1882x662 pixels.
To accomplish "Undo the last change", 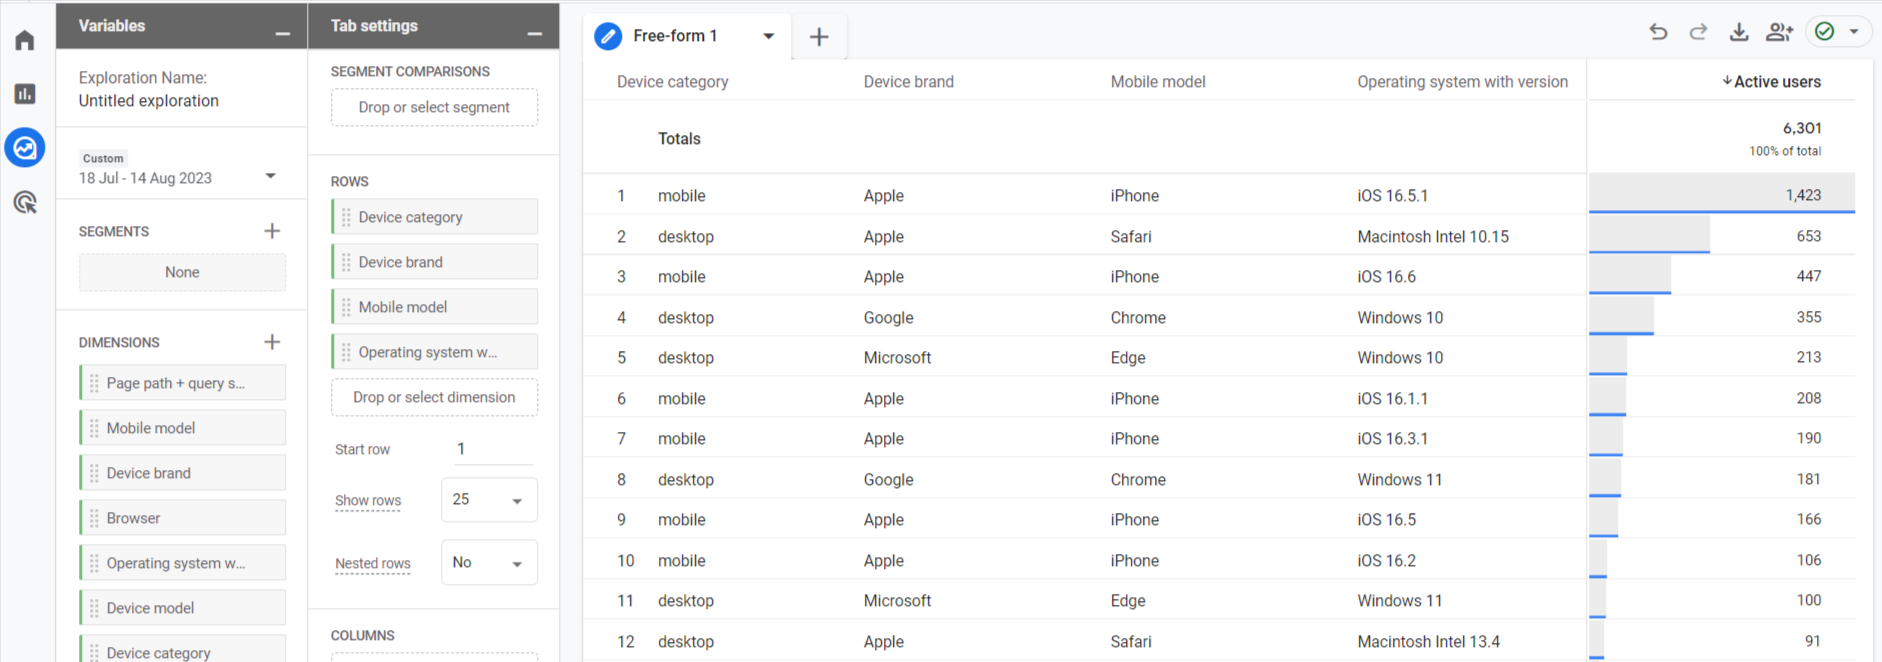I will click(1658, 32).
